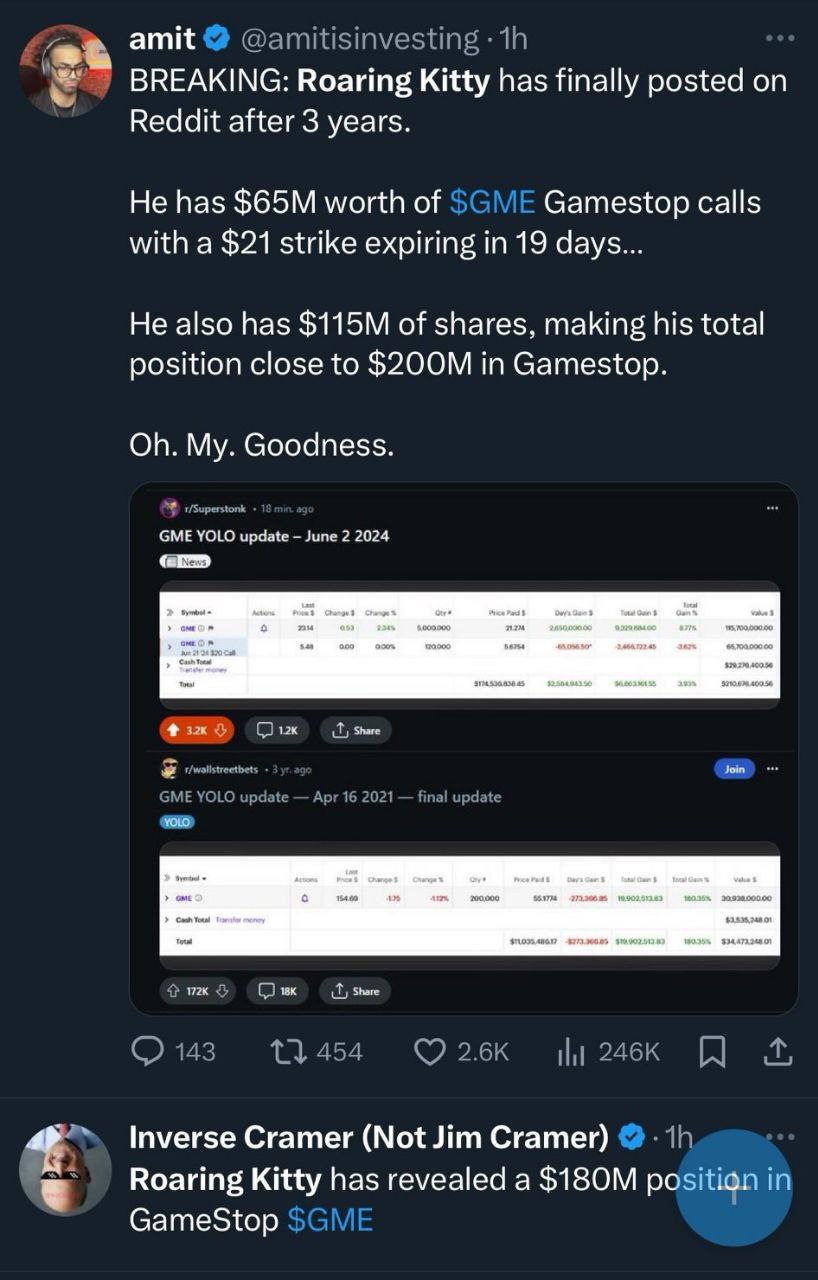Tap amit's blue verified badge

pos(216,39)
